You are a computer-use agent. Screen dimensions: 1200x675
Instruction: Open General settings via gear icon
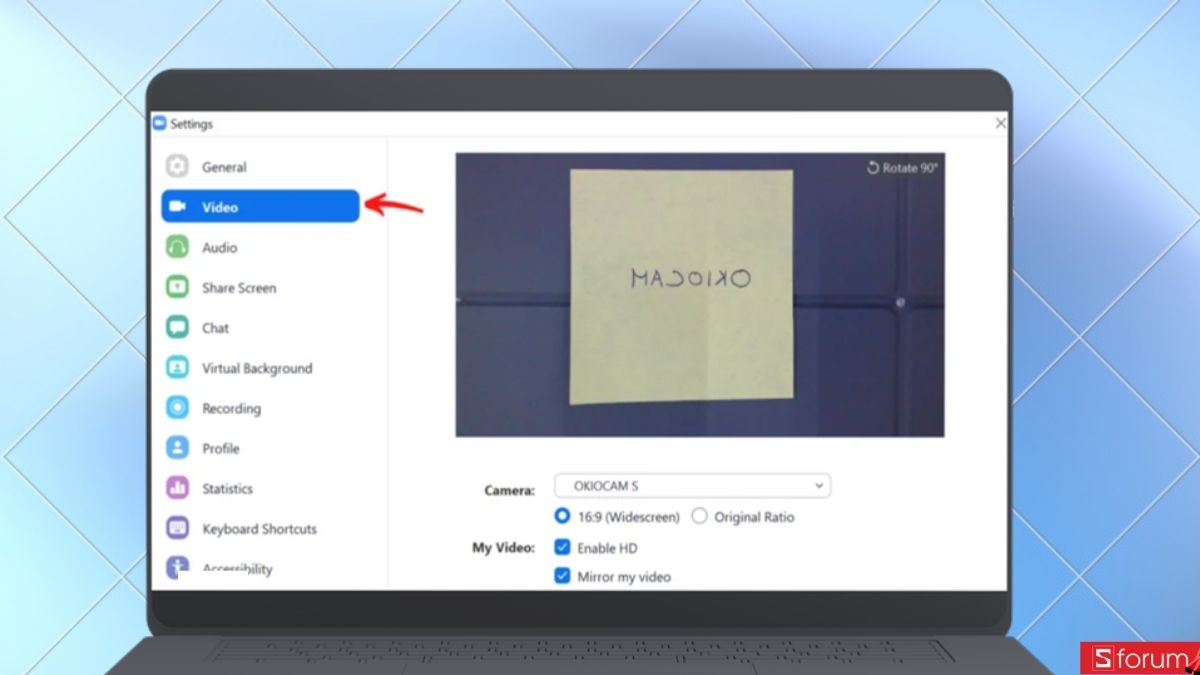pos(177,167)
